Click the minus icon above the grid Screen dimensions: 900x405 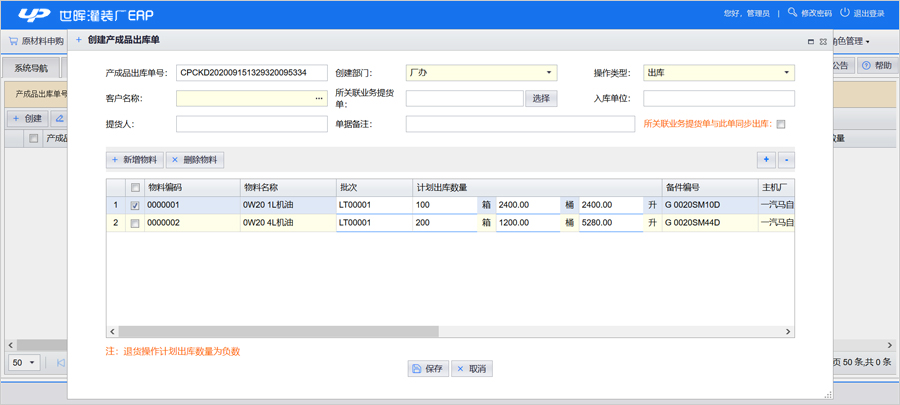click(787, 160)
